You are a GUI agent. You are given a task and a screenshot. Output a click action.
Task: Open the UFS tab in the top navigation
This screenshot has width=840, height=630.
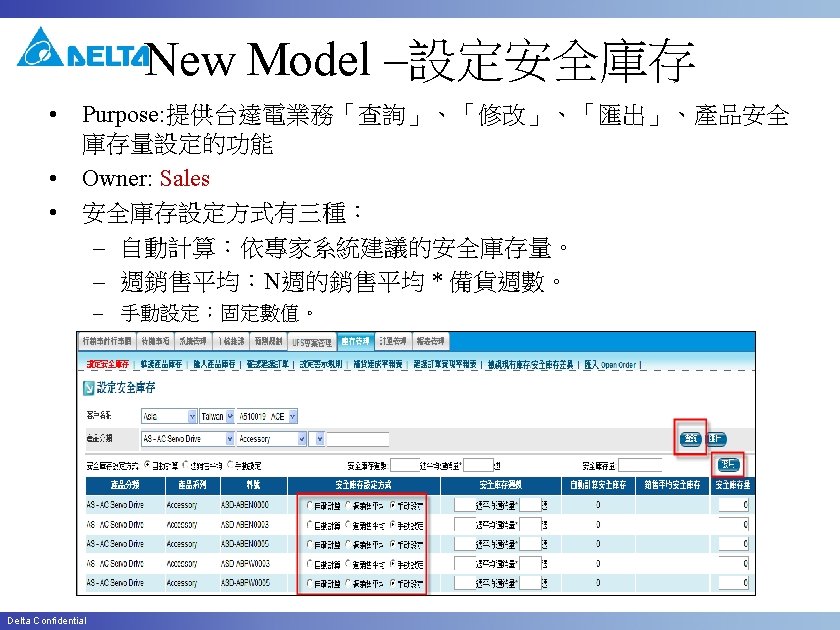click(x=312, y=342)
